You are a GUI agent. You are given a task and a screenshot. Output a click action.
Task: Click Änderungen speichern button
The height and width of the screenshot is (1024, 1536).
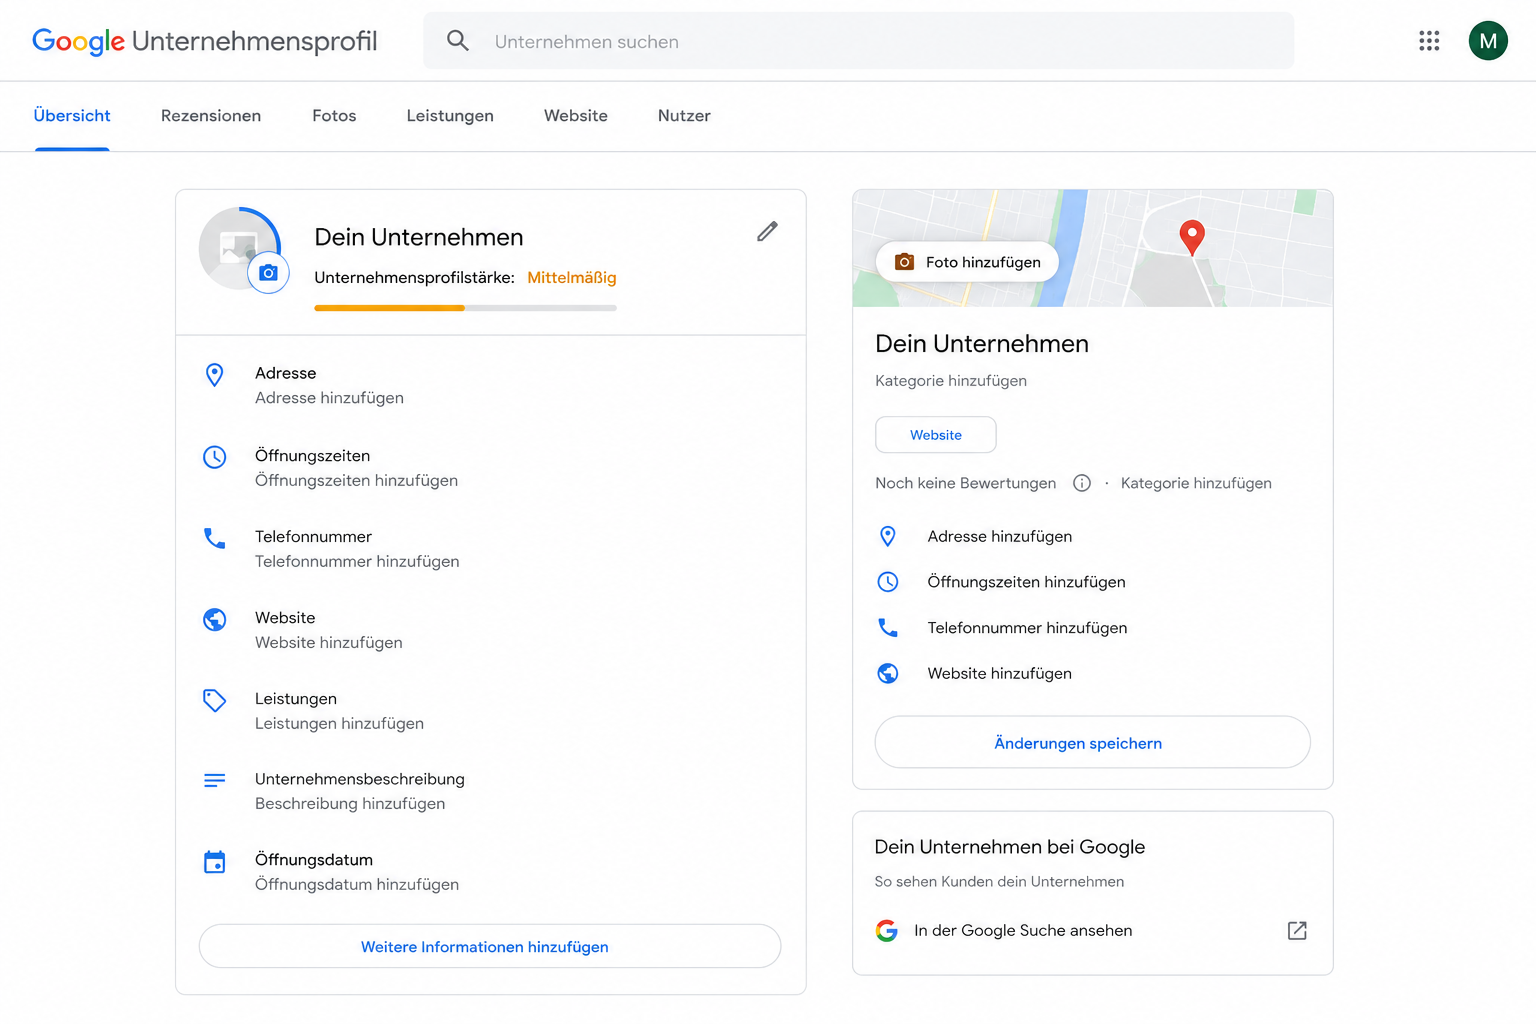tap(1092, 742)
